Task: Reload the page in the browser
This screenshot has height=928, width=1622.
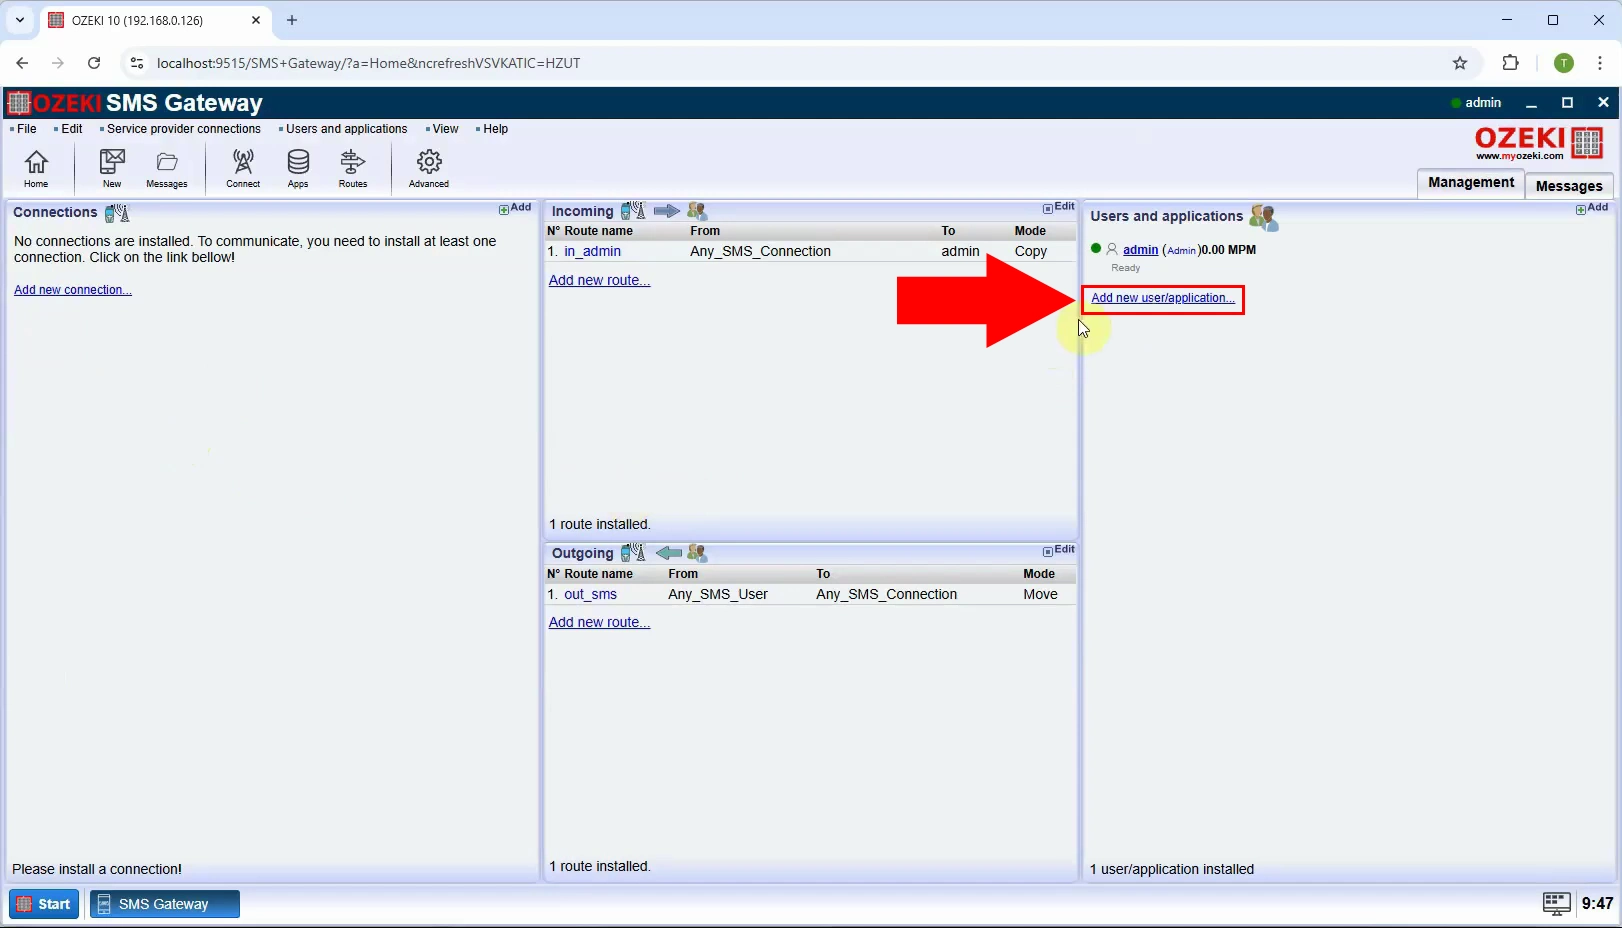Action: click(94, 63)
